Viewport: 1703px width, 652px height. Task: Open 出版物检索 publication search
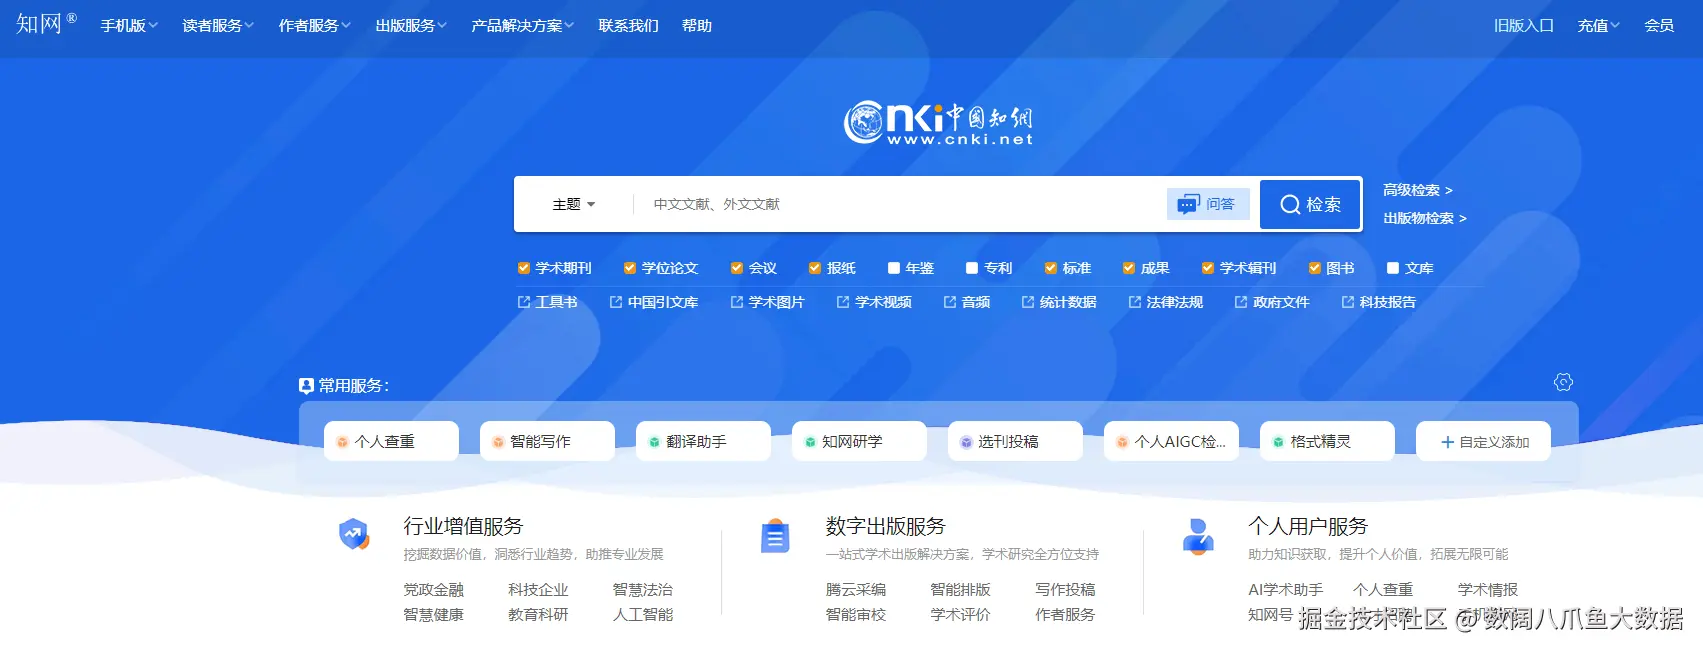tap(1424, 218)
